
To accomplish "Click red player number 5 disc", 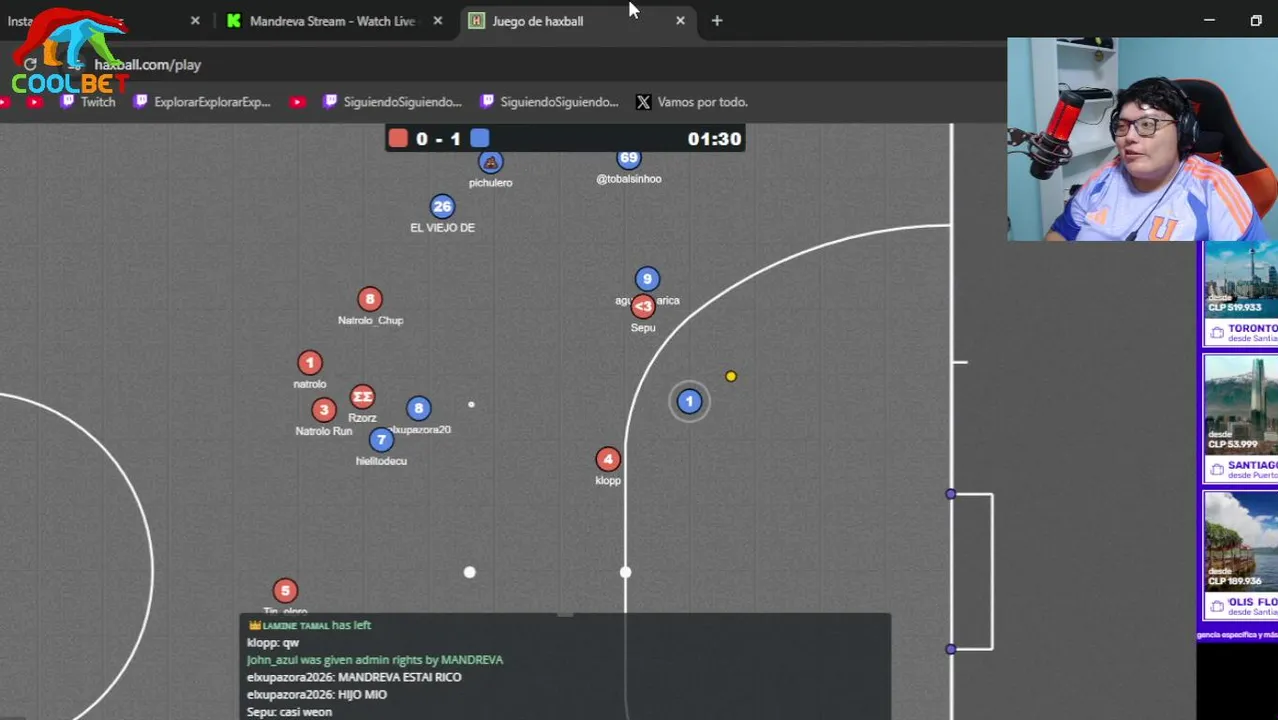I will pos(285,591).
